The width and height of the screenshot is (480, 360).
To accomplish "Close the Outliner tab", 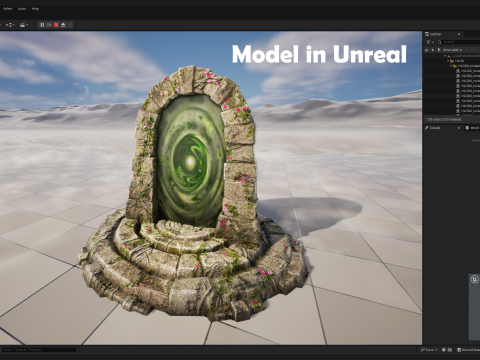I will 459,34.
